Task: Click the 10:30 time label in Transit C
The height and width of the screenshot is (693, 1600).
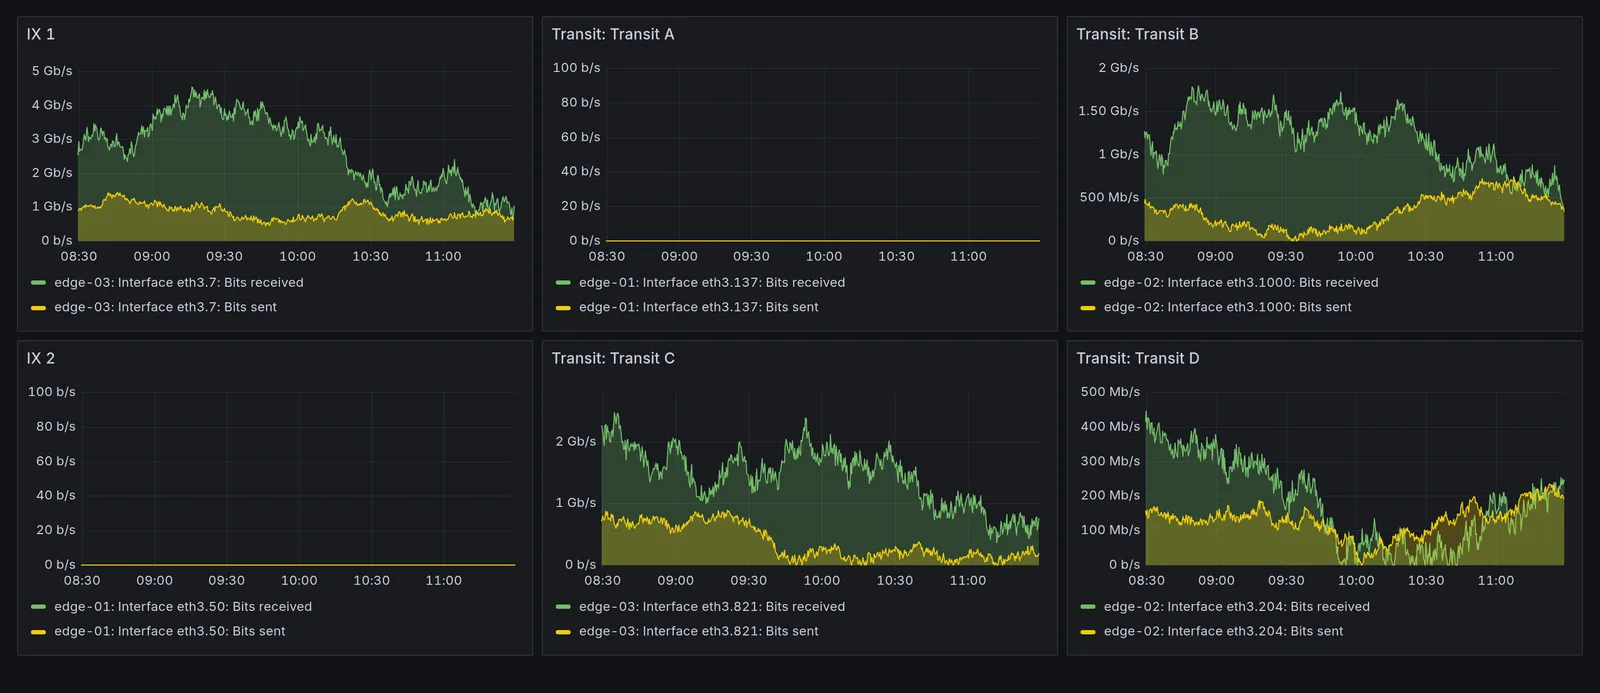Action: [x=895, y=581]
